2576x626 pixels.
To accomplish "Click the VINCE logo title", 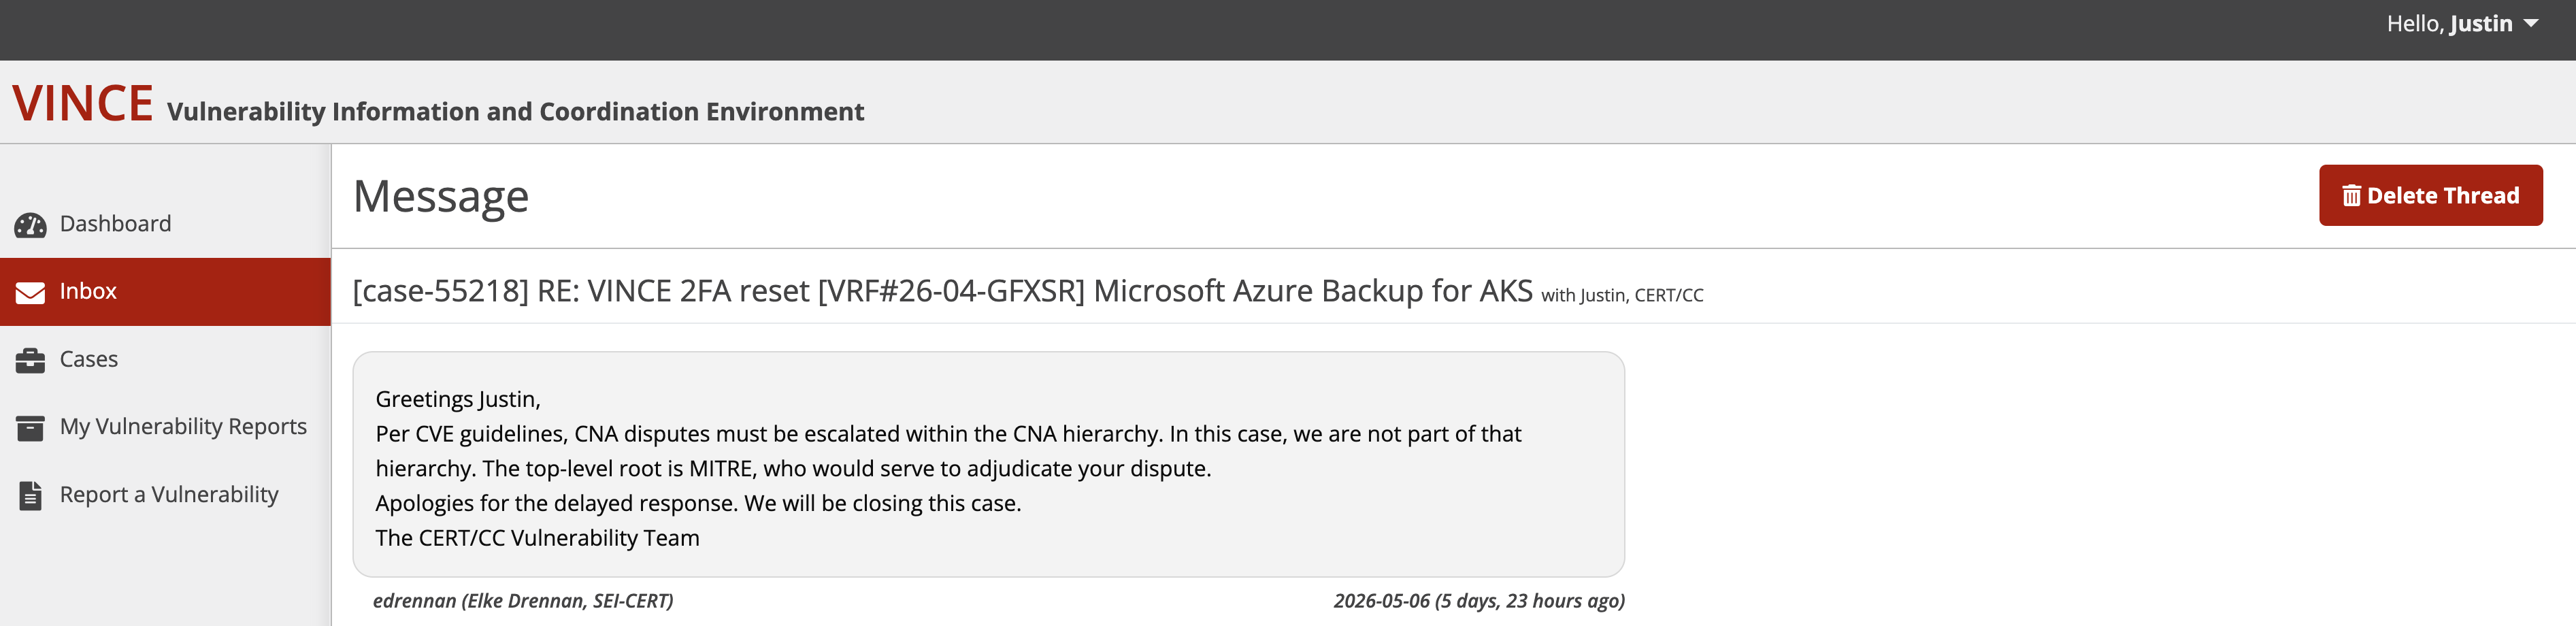I will pos(83,104).
